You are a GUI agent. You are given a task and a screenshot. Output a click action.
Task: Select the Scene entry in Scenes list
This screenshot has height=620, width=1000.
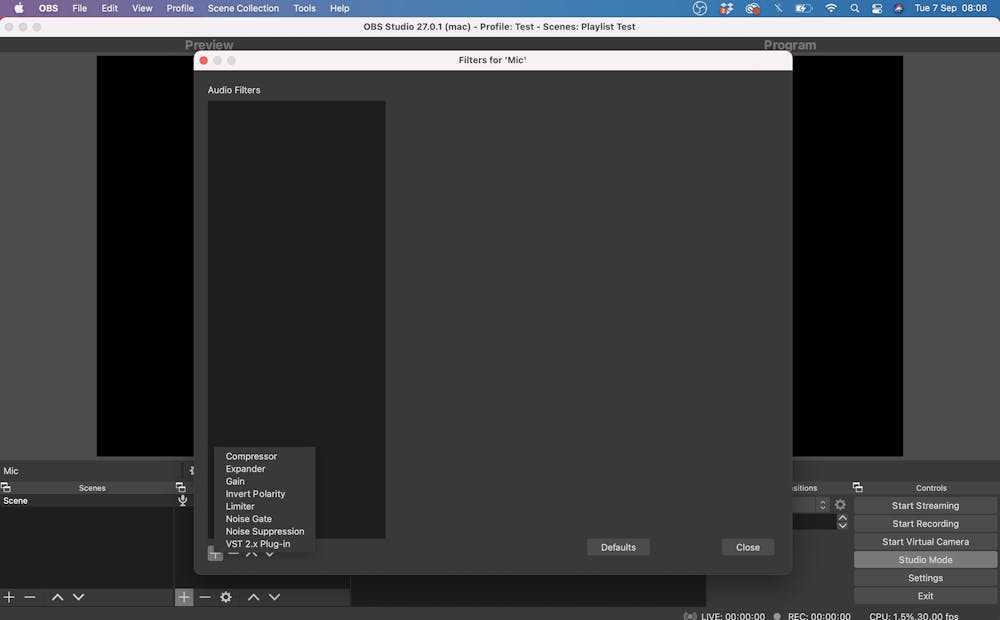87,501
